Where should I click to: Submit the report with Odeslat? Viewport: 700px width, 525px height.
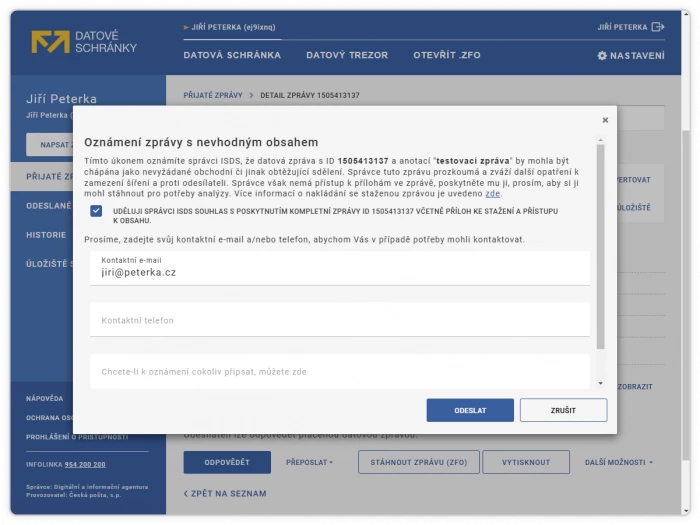(470, 410)
